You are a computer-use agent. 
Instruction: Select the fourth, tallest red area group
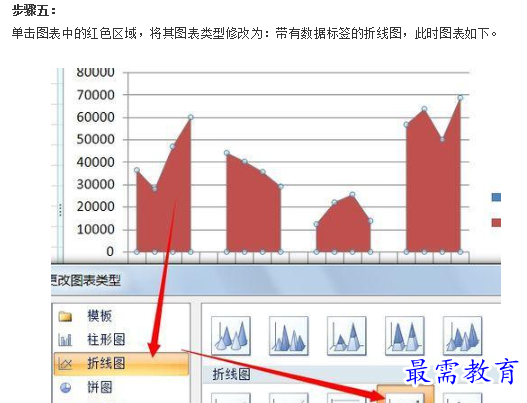click(433, 188)
